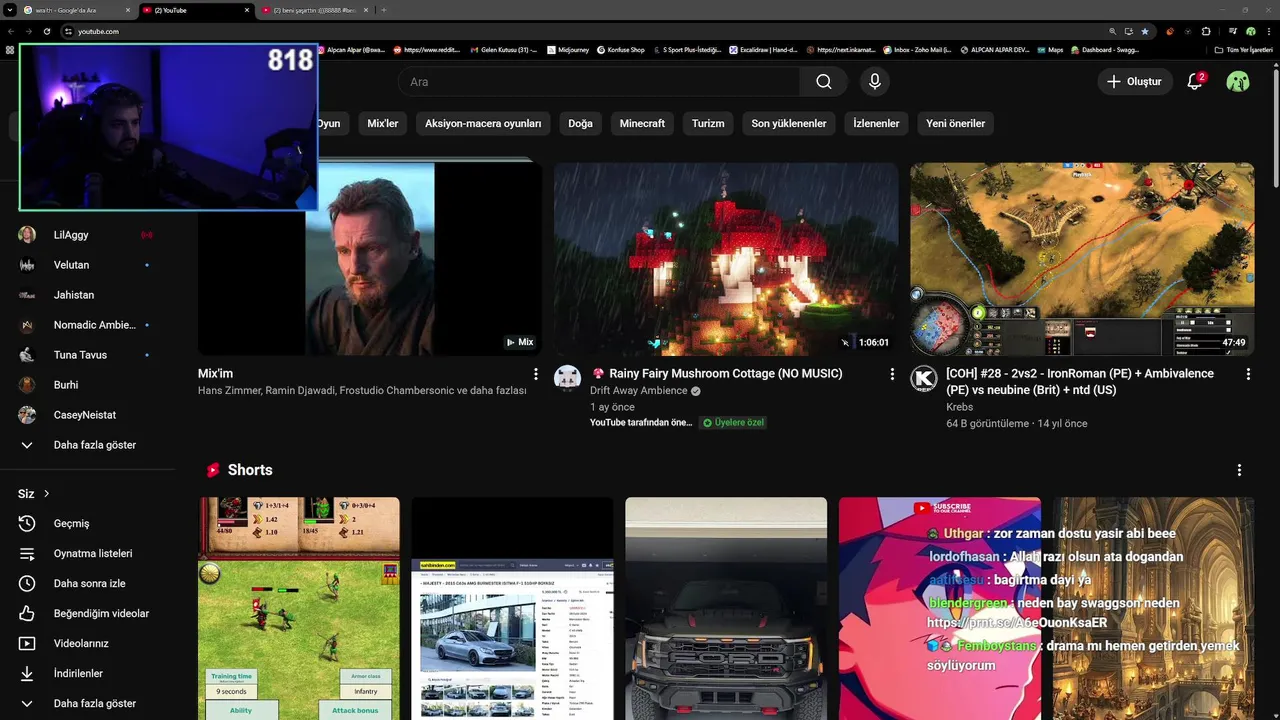This screenshot has height=720, width=1280.
Task: Focus the YouTube Ara search field
Action: tap(598, 82)
